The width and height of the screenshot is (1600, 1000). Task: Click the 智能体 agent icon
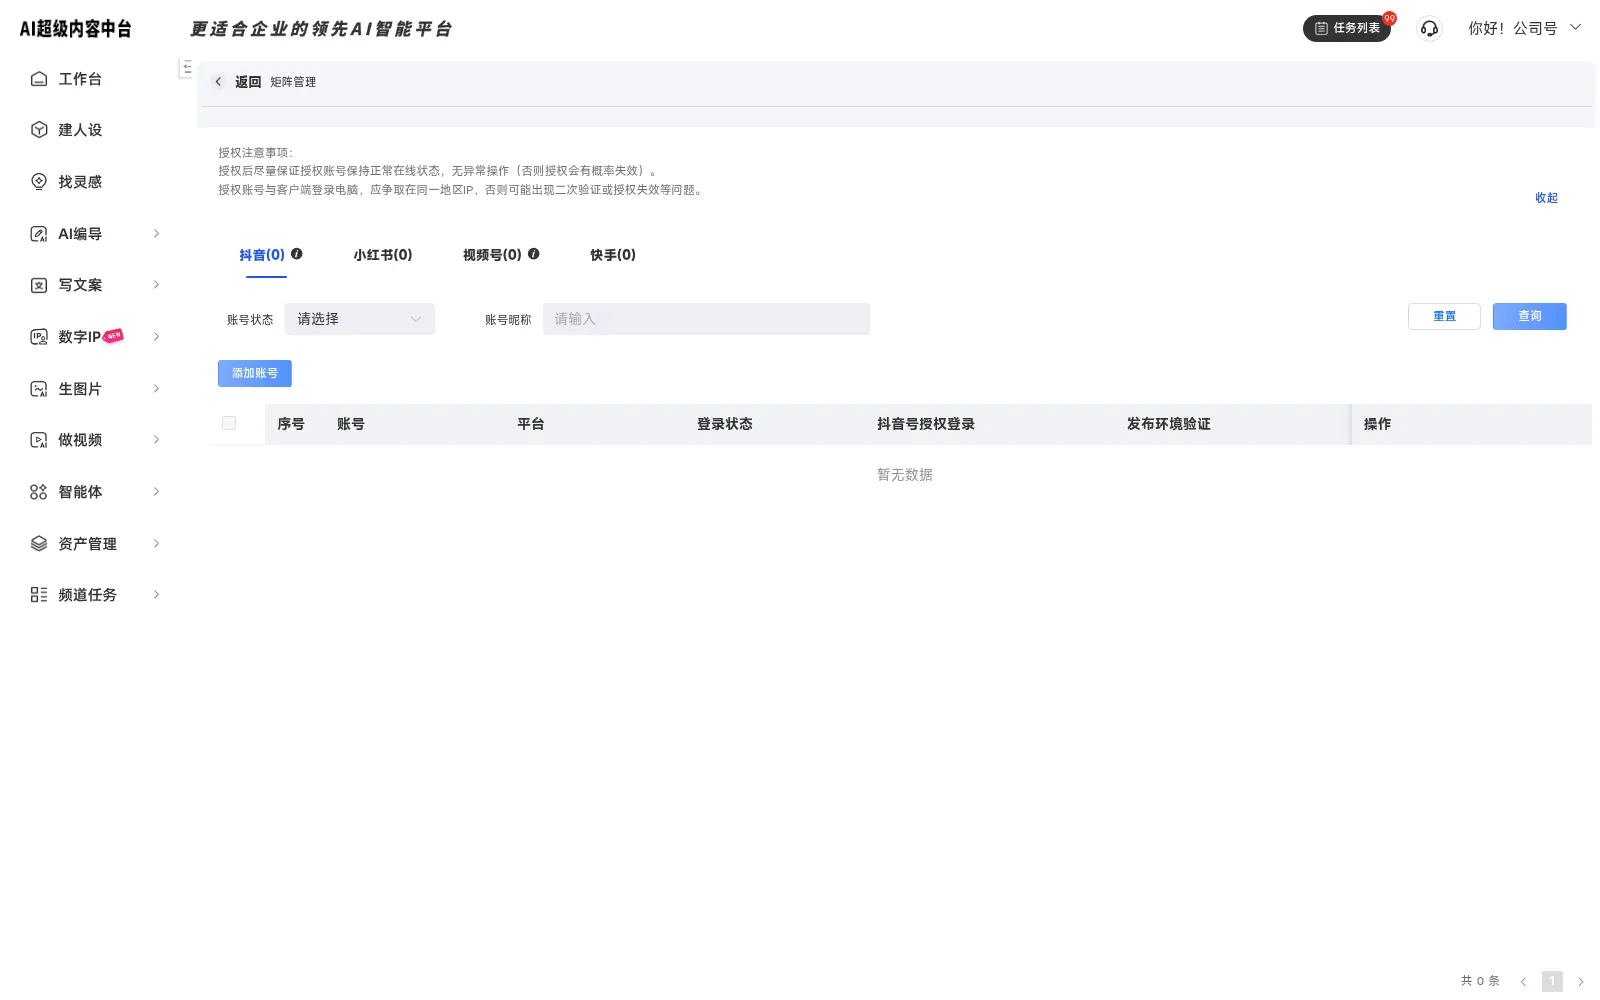(39, 492)
